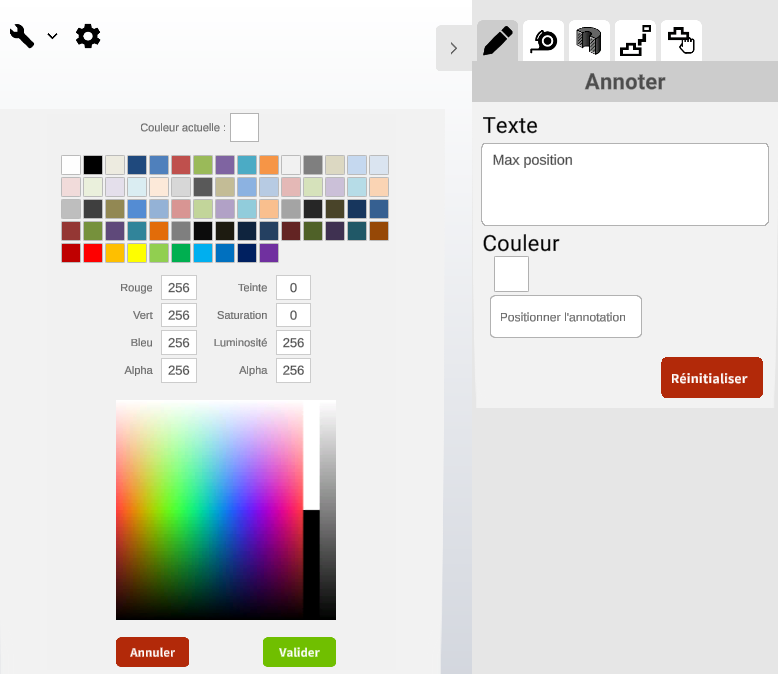
Task: Open settings with the gear icon
Action: click(x=88, y=36)
